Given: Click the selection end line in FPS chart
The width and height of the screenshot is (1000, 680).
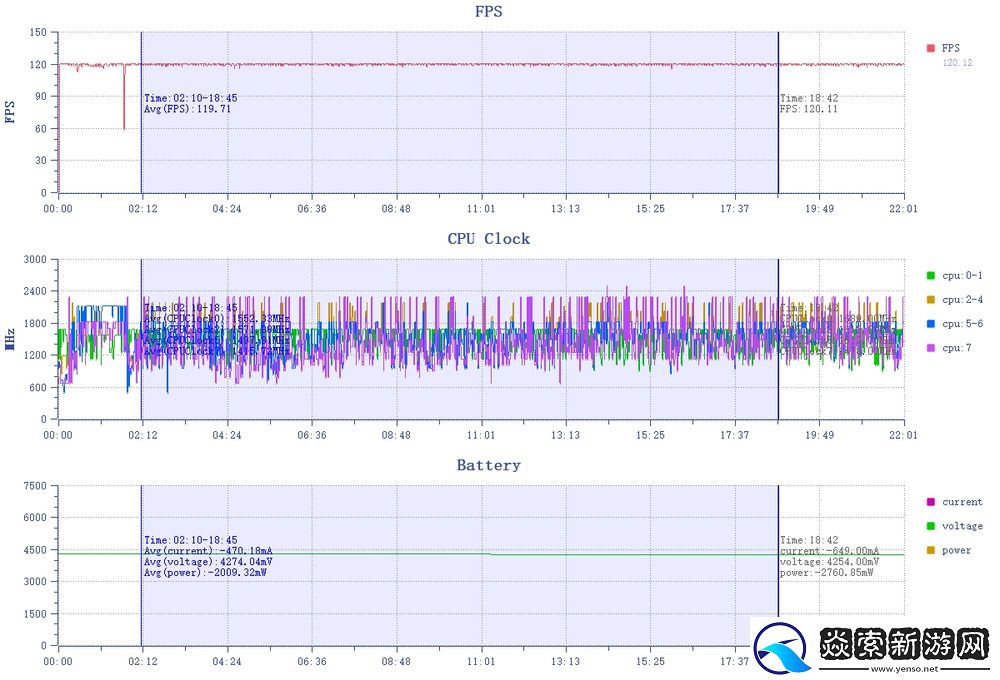Looking at the screenshot, I should pos(778,150).
